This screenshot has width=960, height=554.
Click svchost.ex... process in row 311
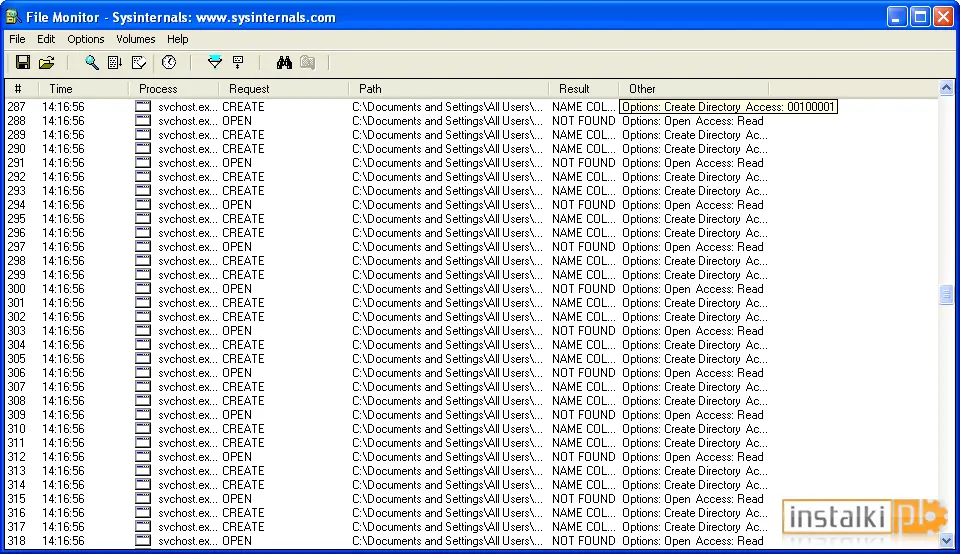tap(187, 443)
